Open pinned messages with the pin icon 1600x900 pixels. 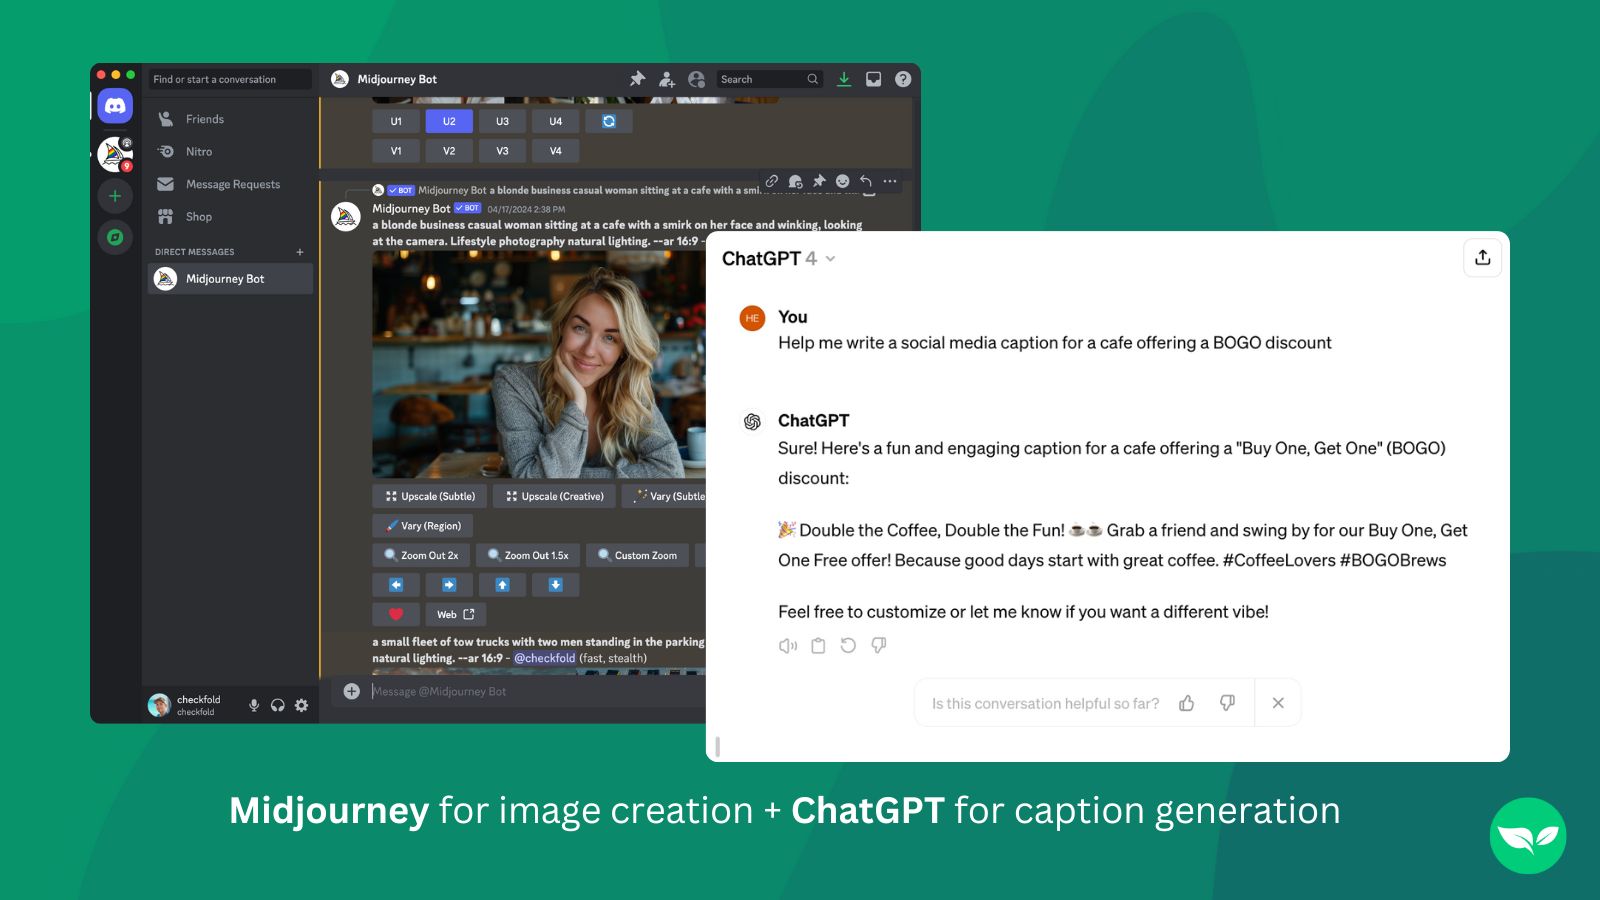click(x=638, y=79)
